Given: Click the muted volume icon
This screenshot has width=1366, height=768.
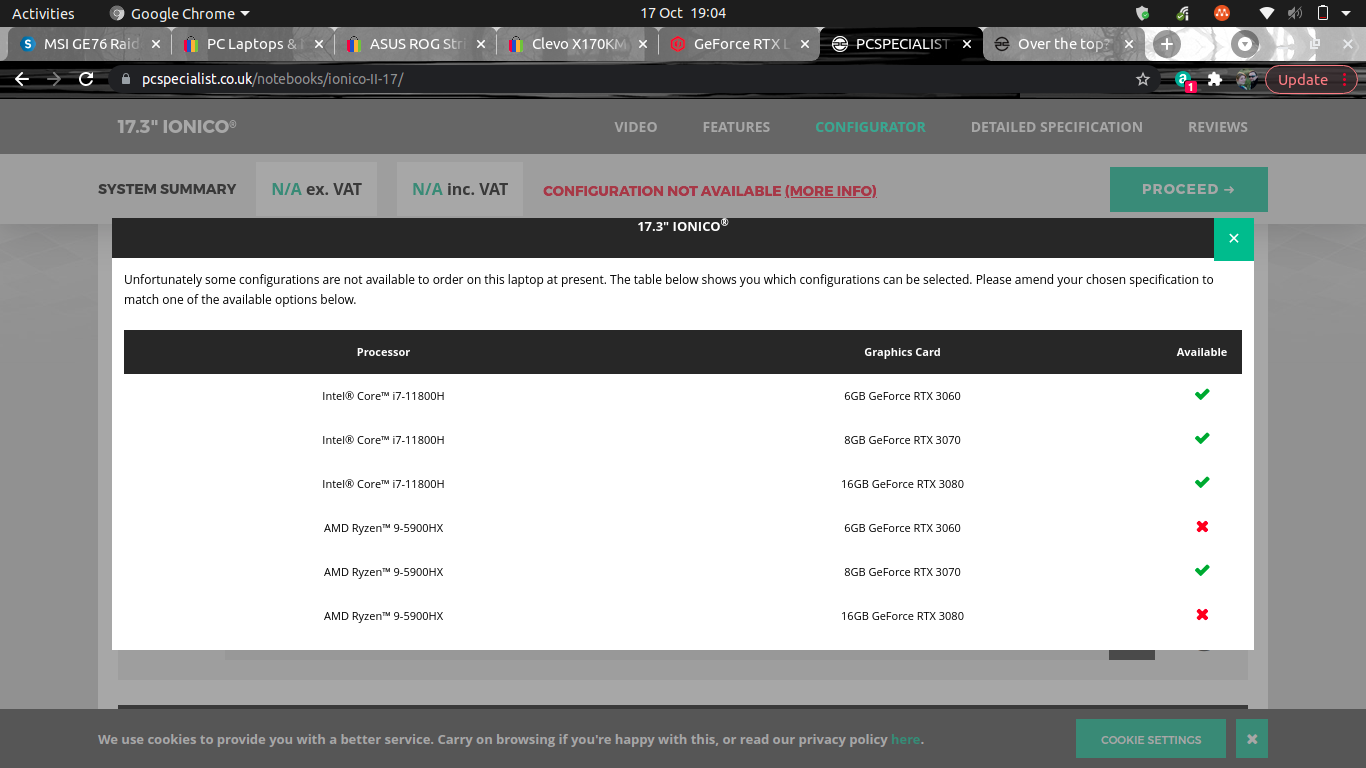Looking at the screenshot, I should [1295, 13].
